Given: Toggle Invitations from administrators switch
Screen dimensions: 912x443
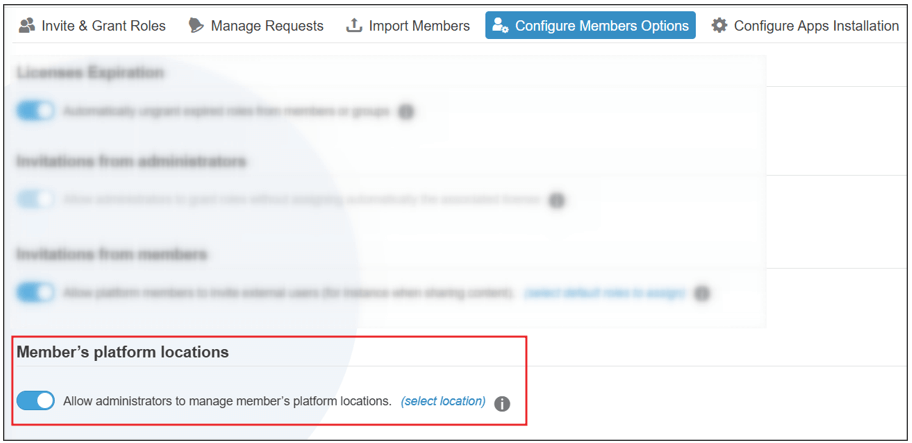Looking at the screenshot, I should pyautogui.click(x=35, y=199).
